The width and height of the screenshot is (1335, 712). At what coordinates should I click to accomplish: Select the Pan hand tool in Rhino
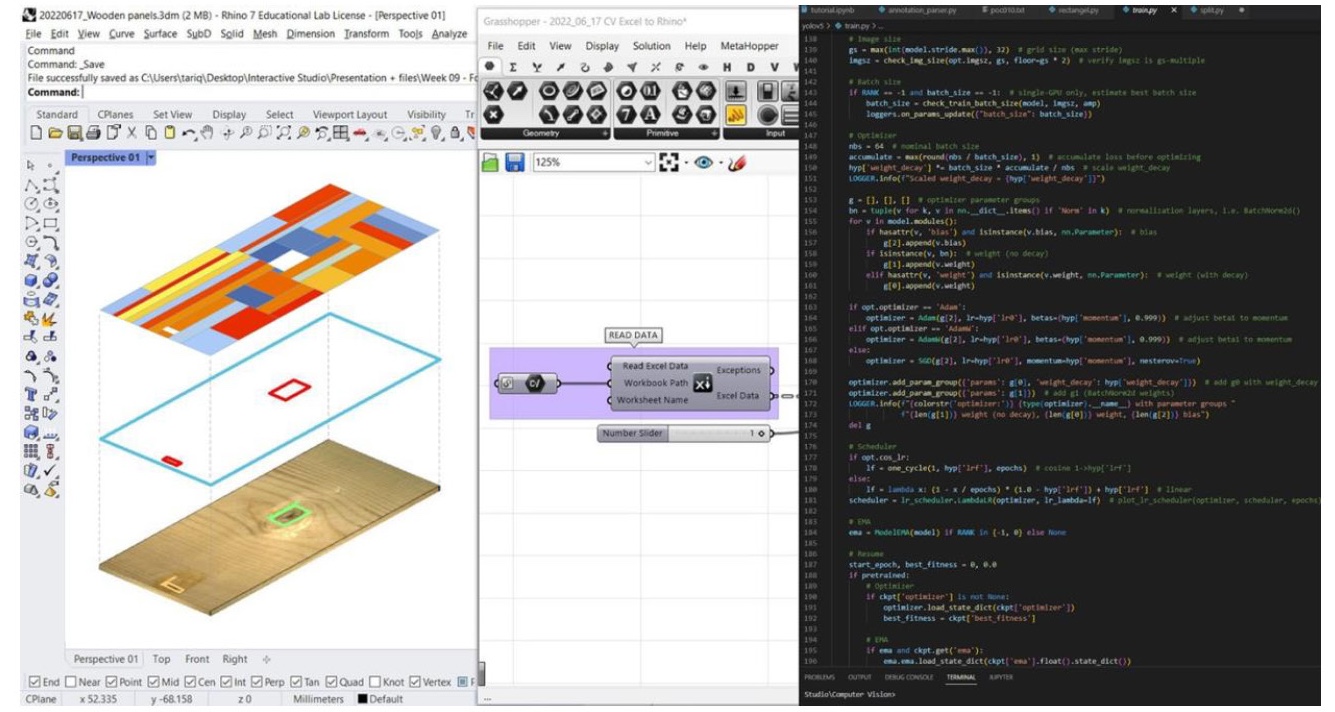pos(207,133)
